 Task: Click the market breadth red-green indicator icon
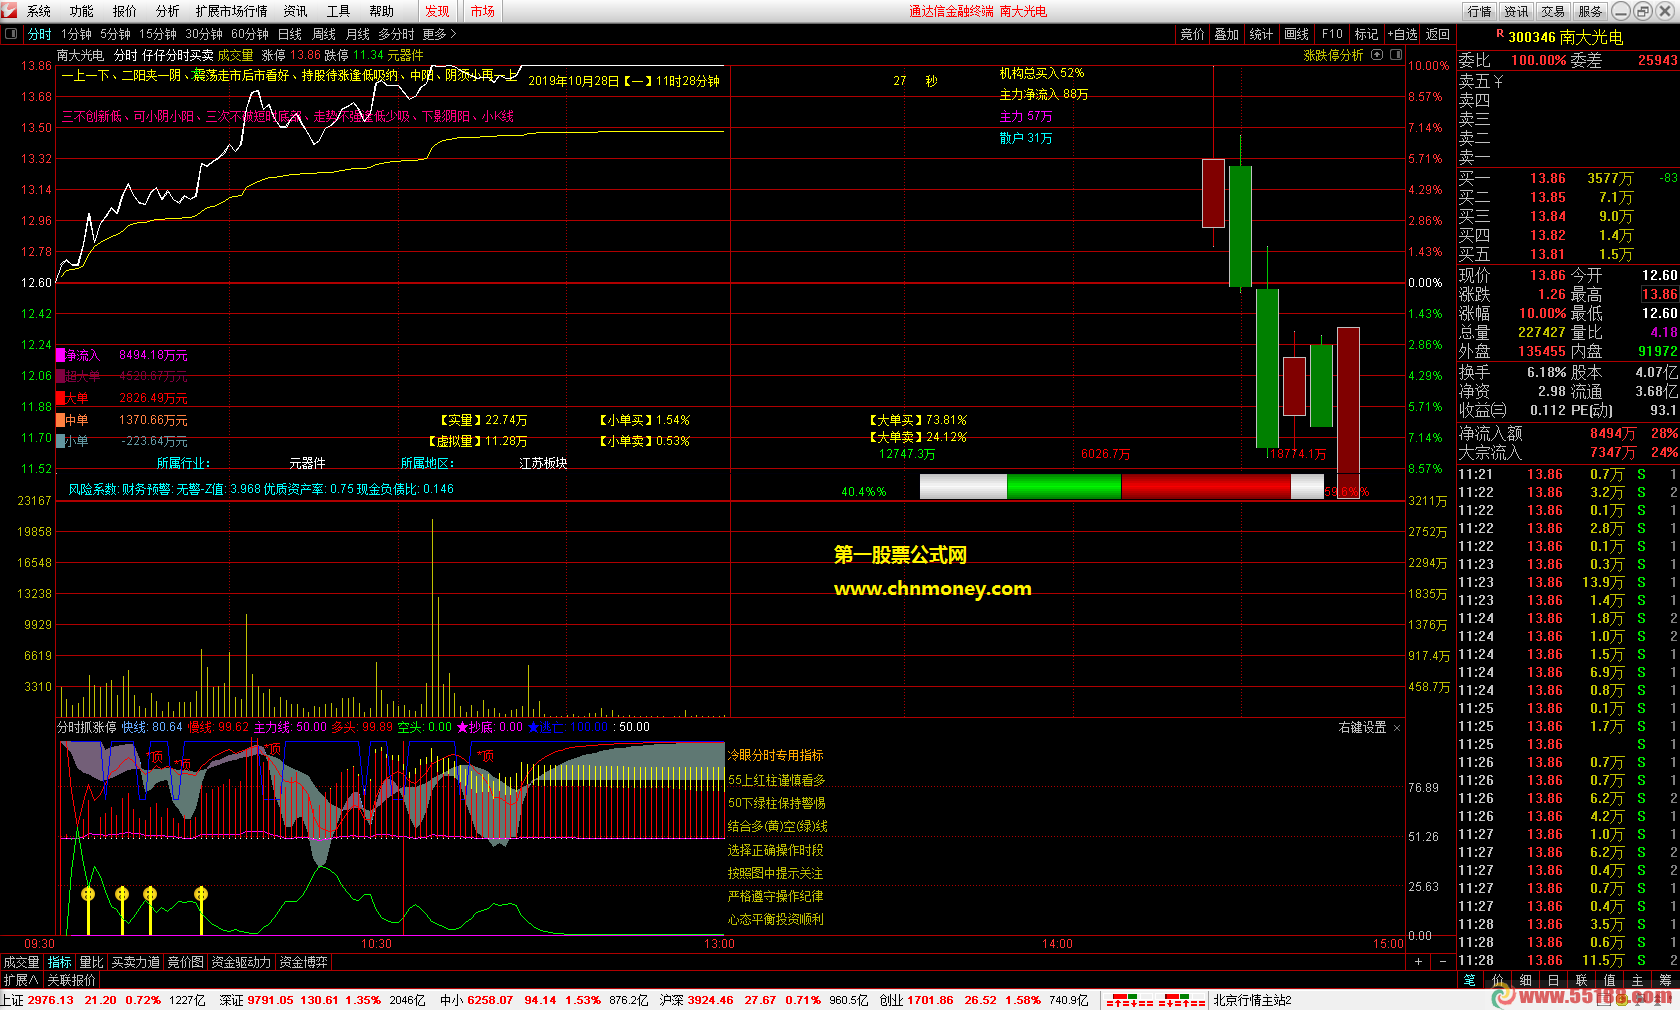point(1156,1000)
